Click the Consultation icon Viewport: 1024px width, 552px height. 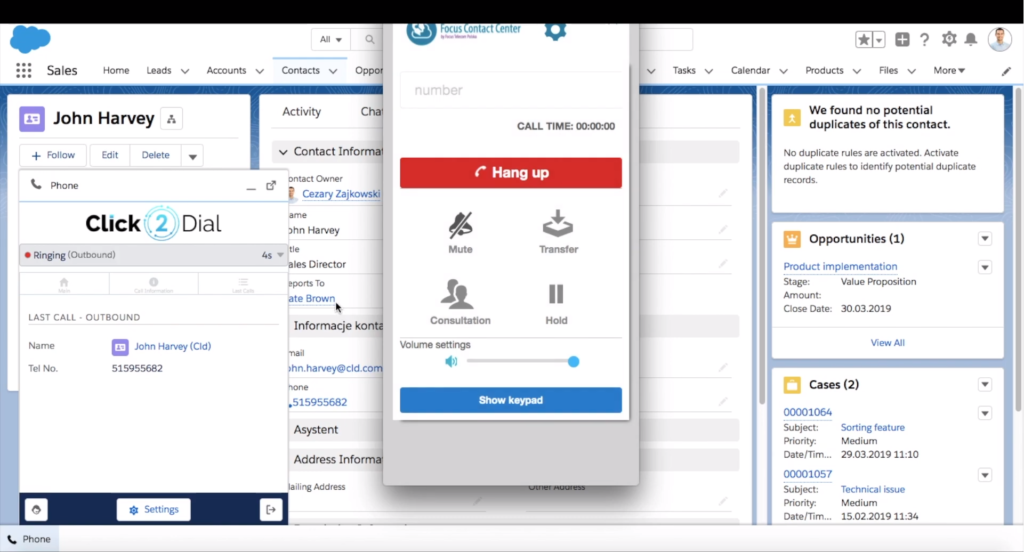click(x=460, y=294)
